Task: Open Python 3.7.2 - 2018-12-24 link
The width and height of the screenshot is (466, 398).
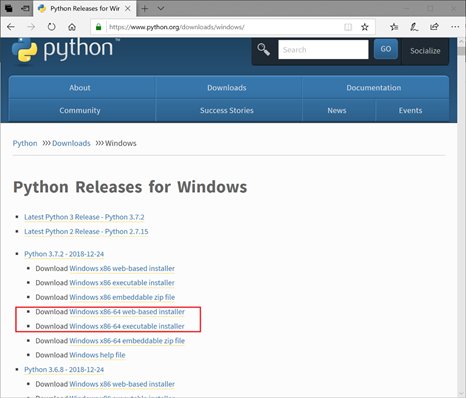Action: coord(64,254)
